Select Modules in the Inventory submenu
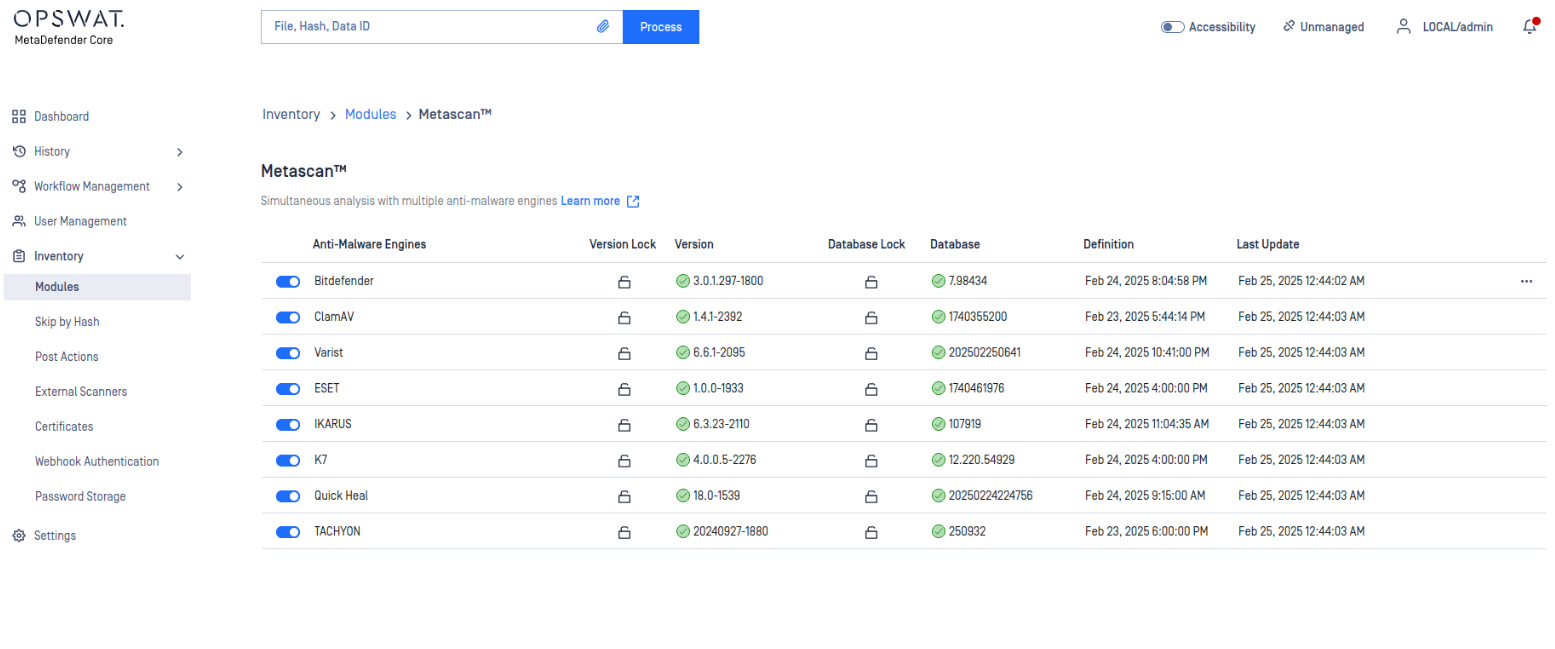 96,287
